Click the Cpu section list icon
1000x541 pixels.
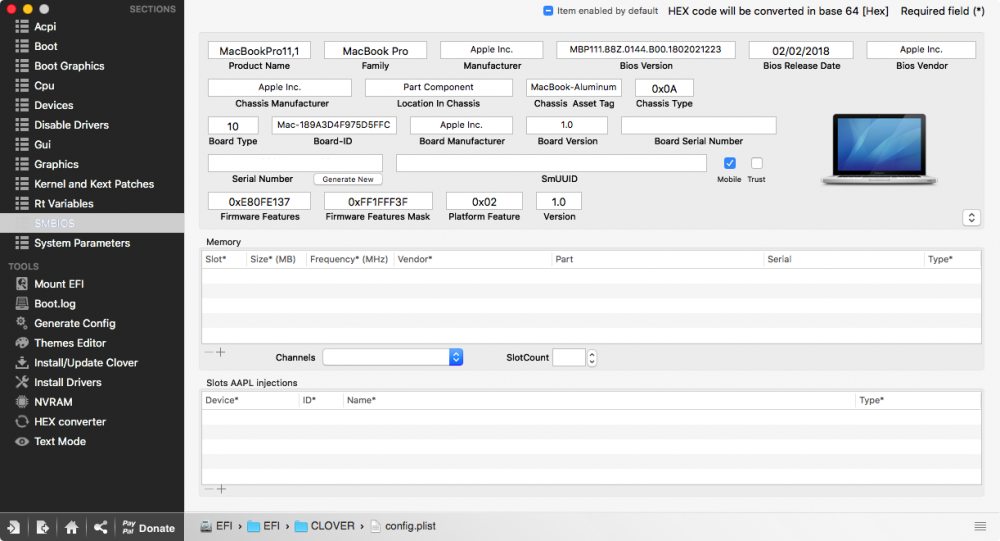coord(22,85)
